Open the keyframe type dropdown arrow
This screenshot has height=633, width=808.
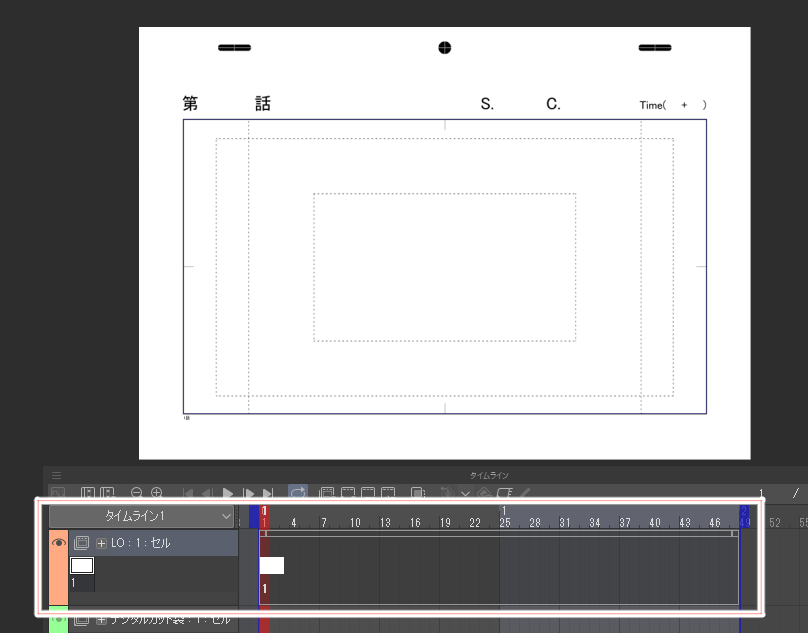(x=465, y=494)
